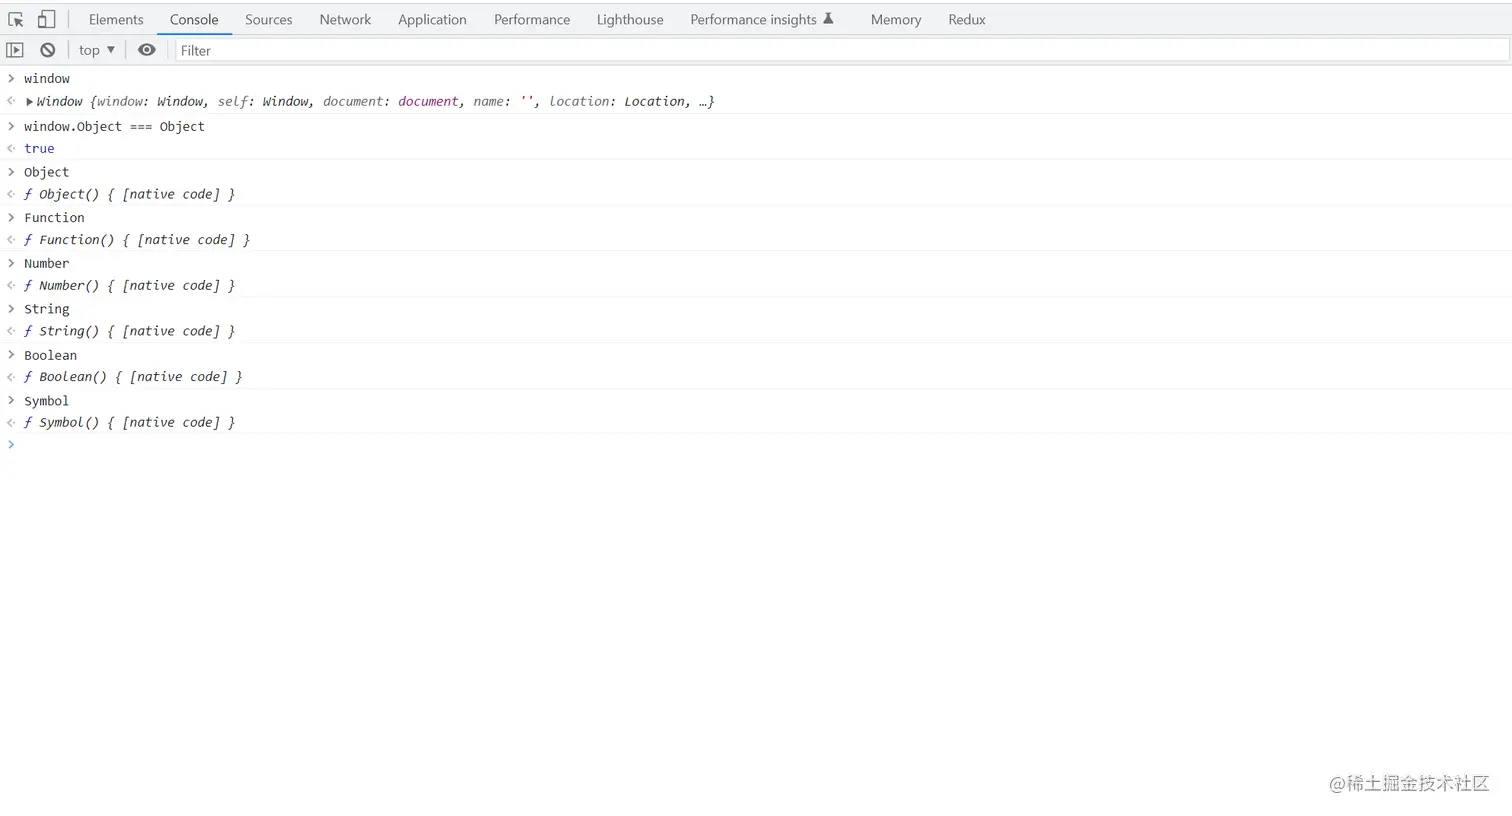Viewport: 1512px width, 816px height.
Task: Focus the console Filter input field
Action: pyautogui.click(x=841, y=50)
